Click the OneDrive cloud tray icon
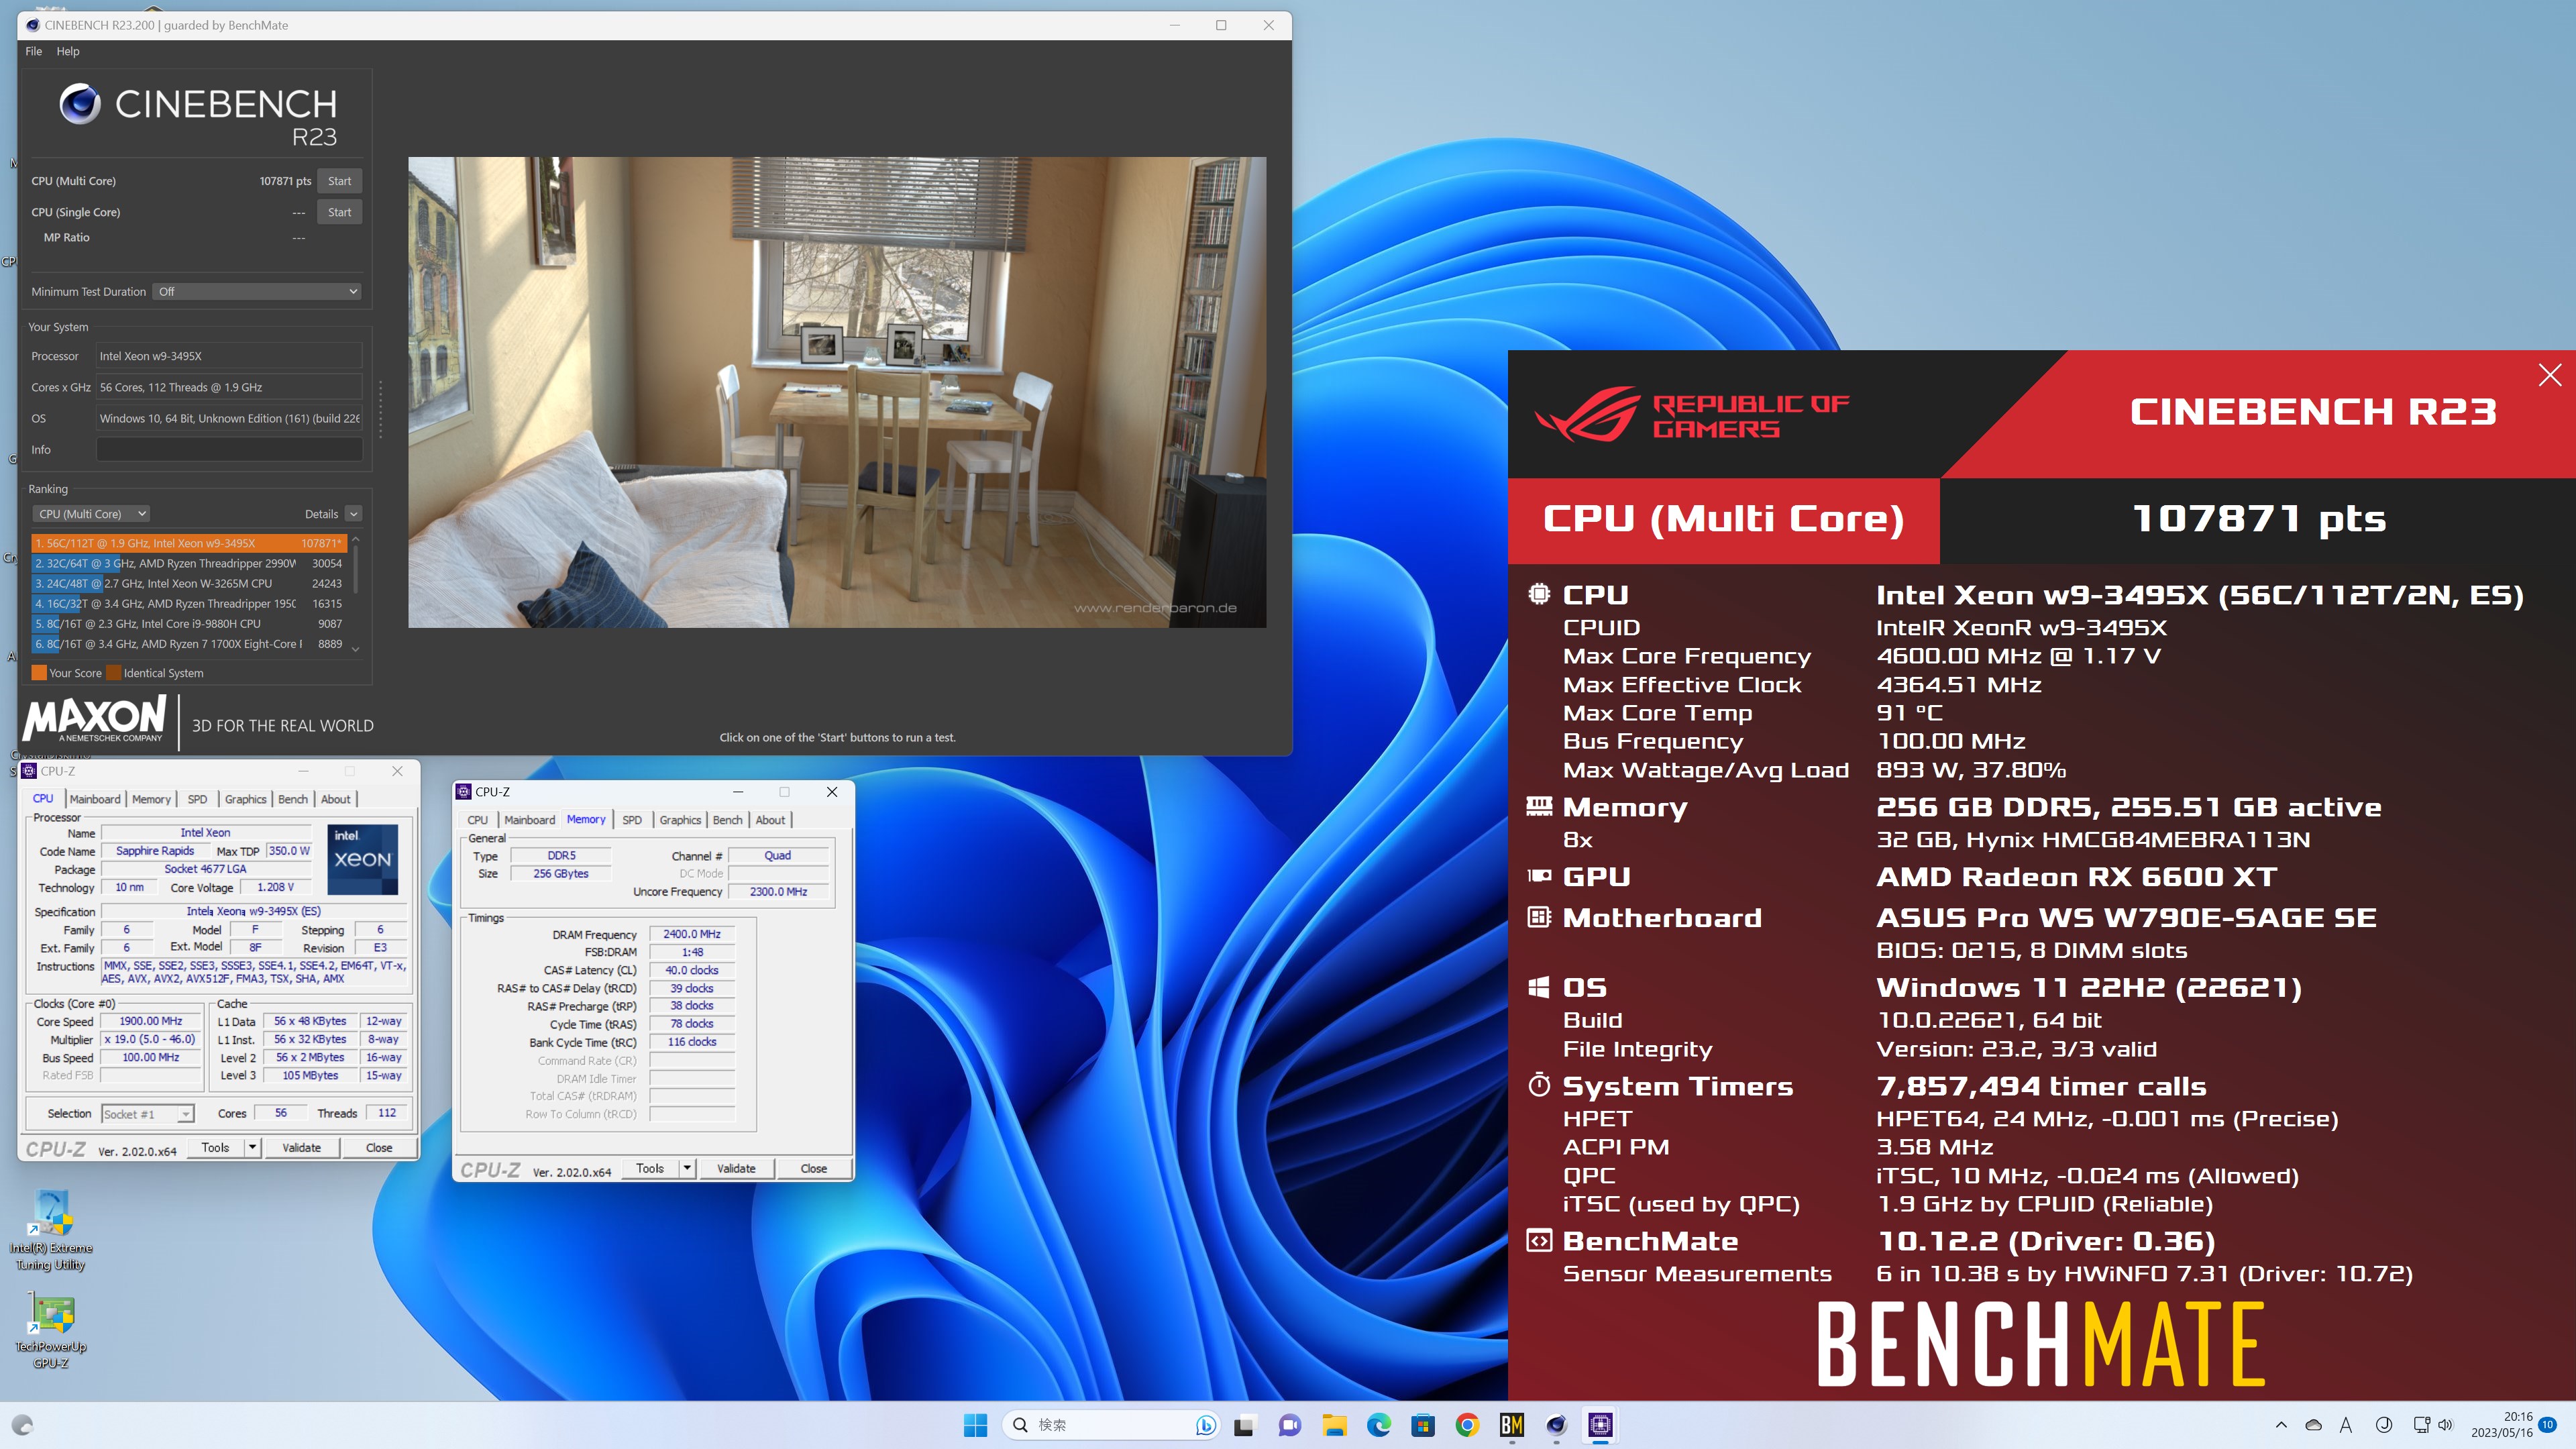Viewport: 2576px width, 1449px height. click(2313, 1425)
